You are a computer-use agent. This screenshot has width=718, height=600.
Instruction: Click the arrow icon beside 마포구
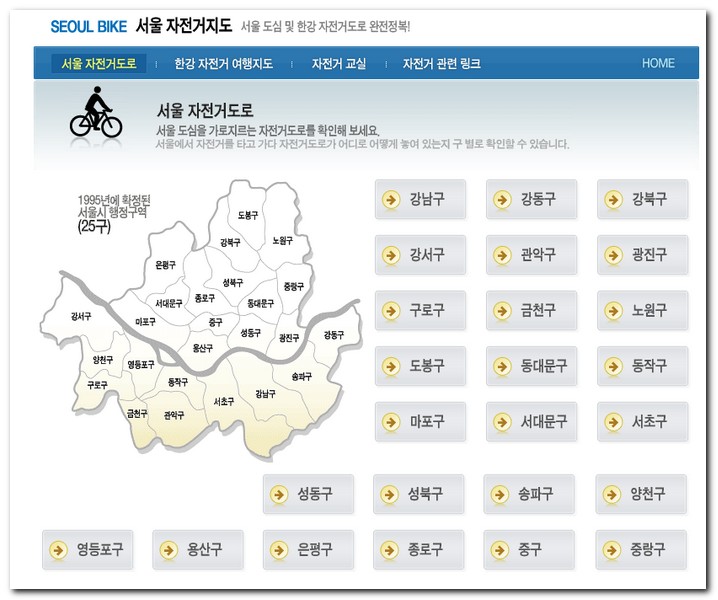pyautogui.click(x=390, y=422)
